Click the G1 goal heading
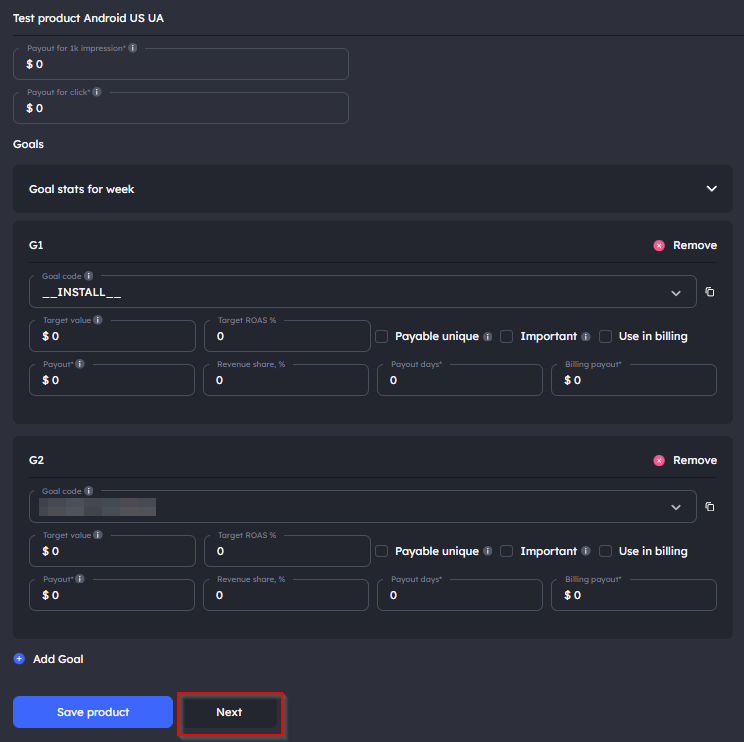This screenshot has width=744, height=742. (36, 245)
